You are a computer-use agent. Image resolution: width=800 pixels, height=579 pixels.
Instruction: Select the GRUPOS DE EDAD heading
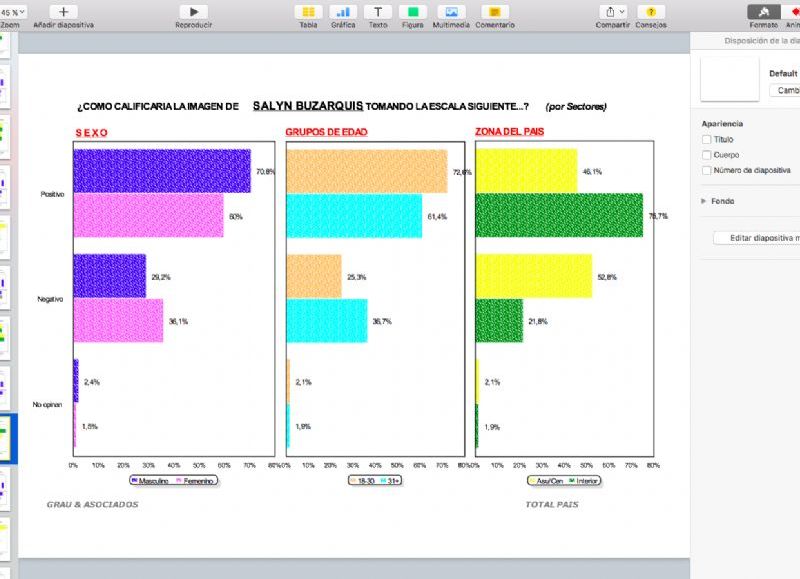click(327, 132)
